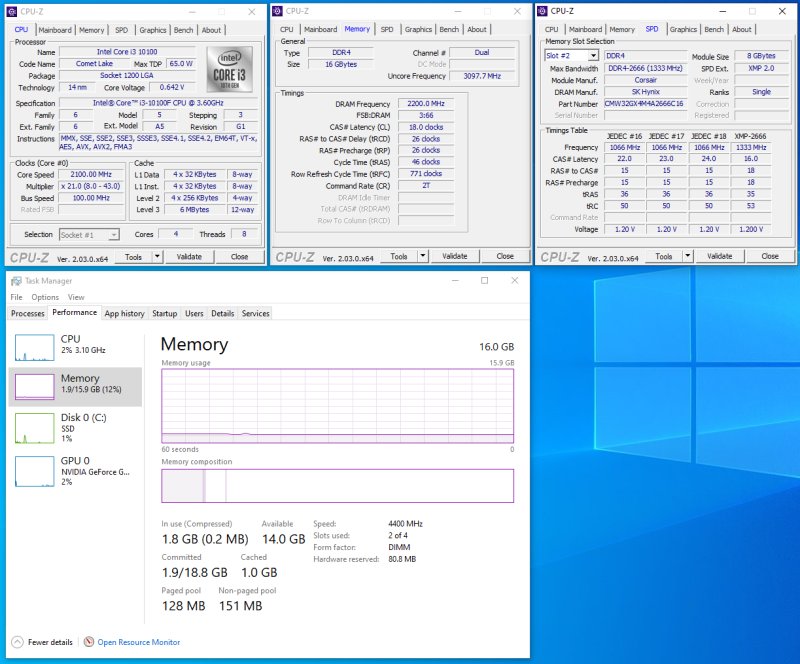Screen dimensions: 800x664
Task: Select the GPU 0 performance graph icon
Action: pos(33,470)
